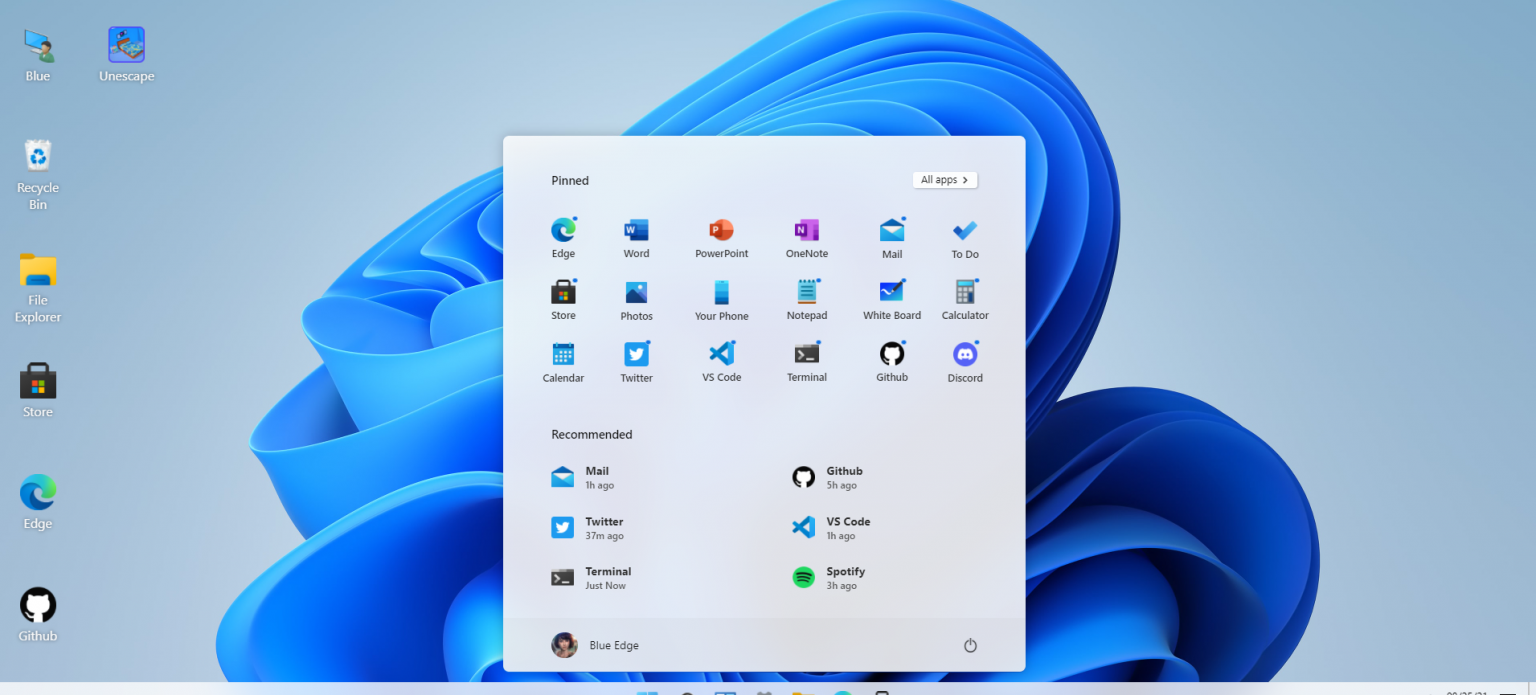The height and width of the screenshot is (695, 1536).
Task: Open the White Board app
Action: [890, 292]
